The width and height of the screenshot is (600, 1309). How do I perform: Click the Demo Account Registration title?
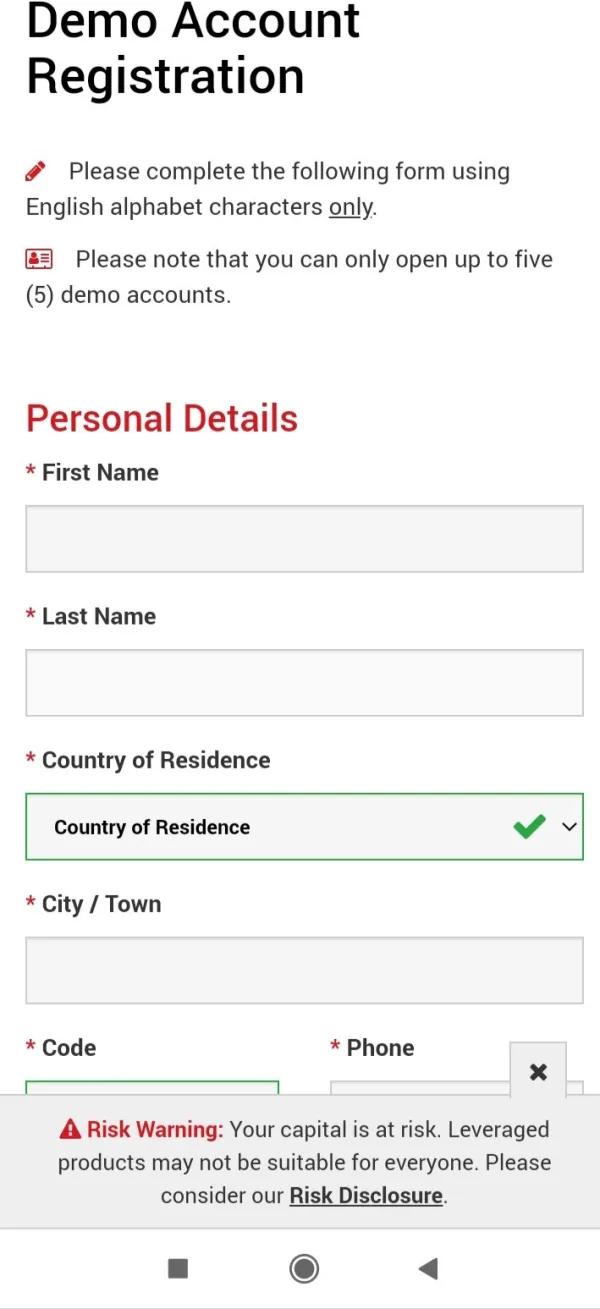(193, 48)
